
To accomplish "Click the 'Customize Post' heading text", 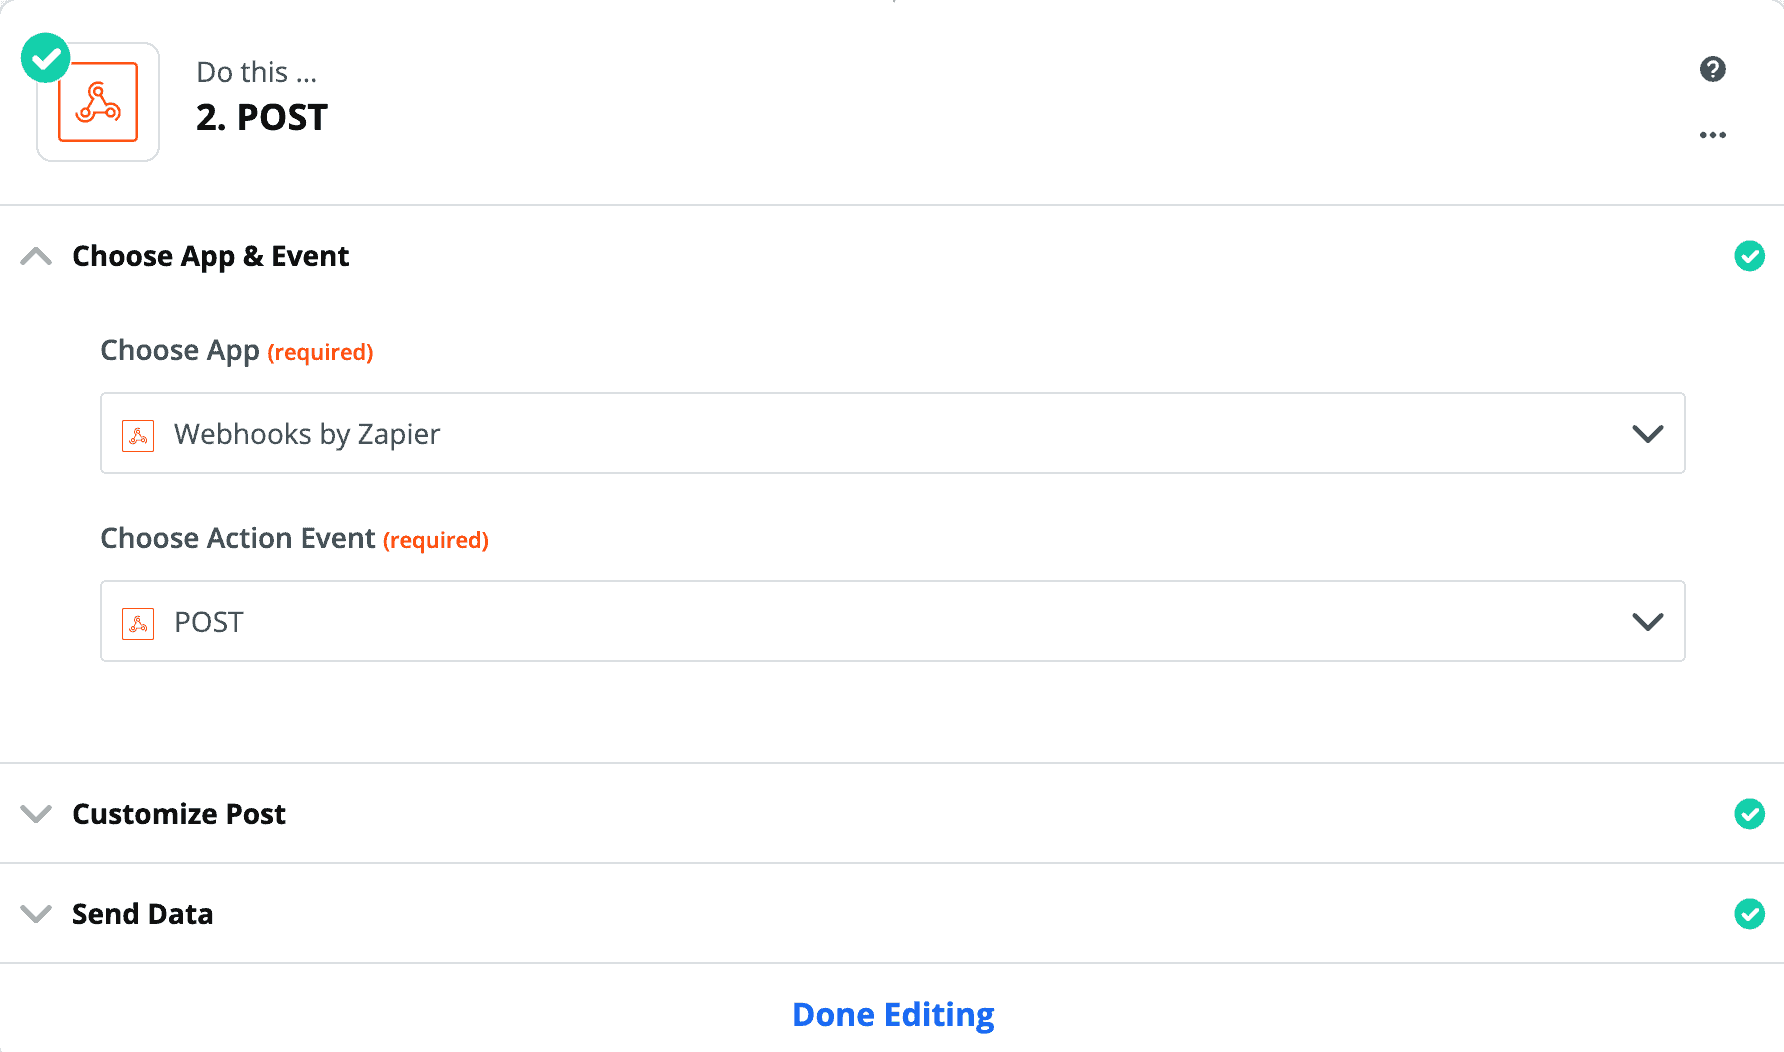I will 179,814.
